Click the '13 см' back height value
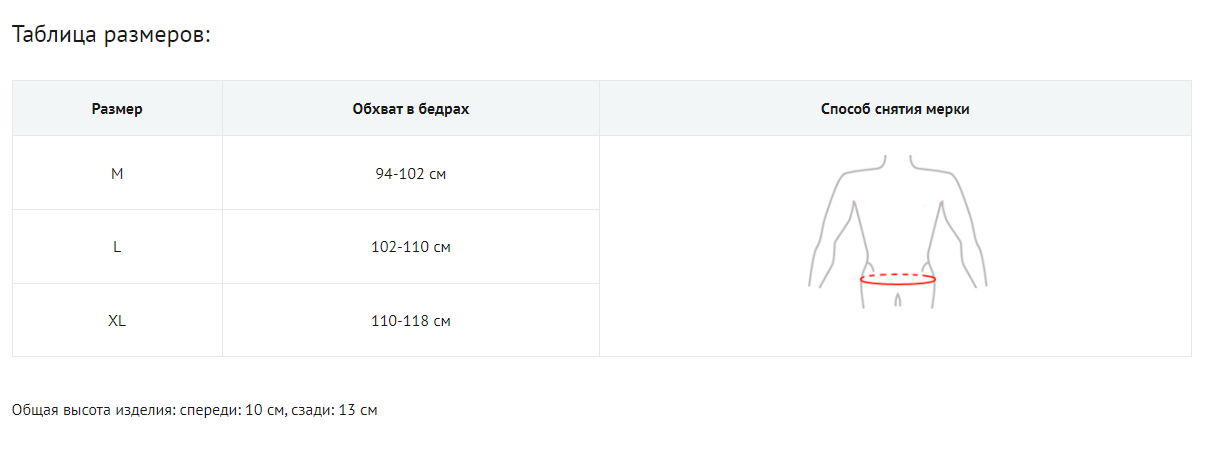Screen dimensions: 1214x450 359,411
